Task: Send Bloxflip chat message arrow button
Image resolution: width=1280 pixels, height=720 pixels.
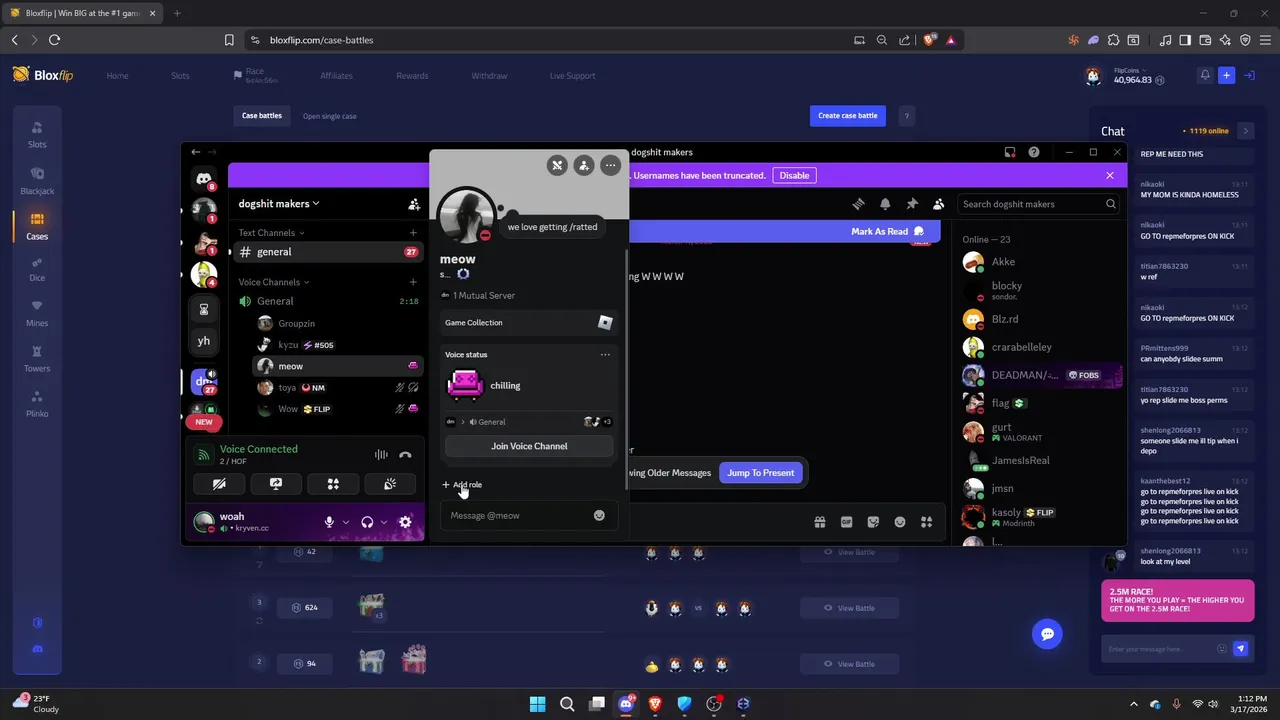Action: click(x=1241, y=649)
